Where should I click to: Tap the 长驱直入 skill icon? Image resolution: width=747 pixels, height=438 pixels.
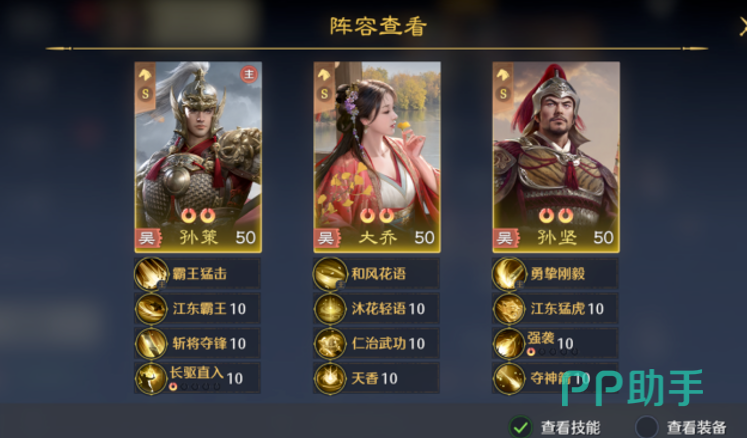point(151,378)
